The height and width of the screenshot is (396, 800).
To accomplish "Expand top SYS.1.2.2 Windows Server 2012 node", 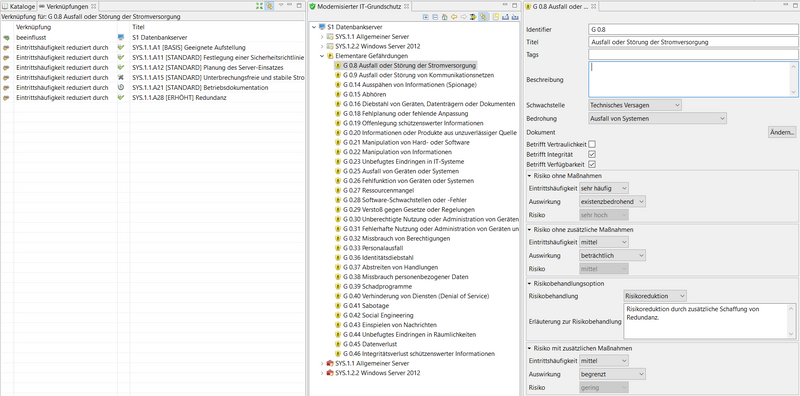I will click(321, 46).
